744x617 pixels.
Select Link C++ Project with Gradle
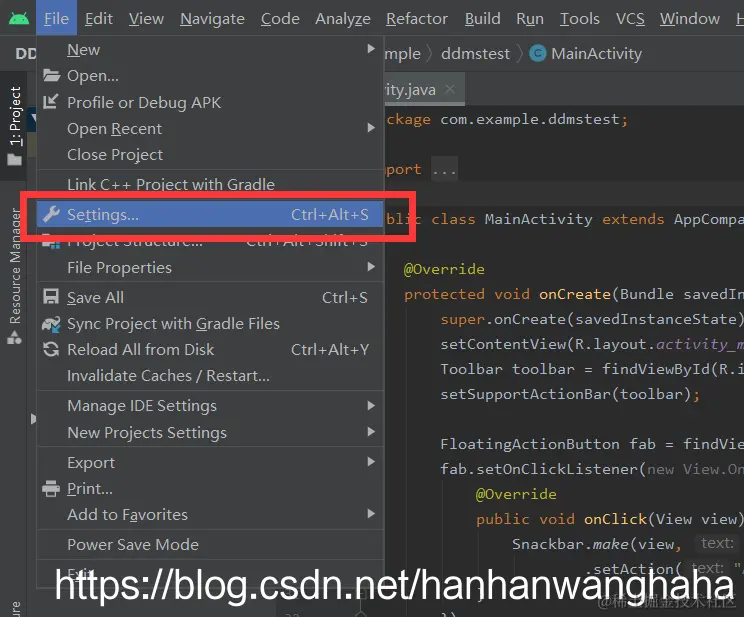click(210, 184)
